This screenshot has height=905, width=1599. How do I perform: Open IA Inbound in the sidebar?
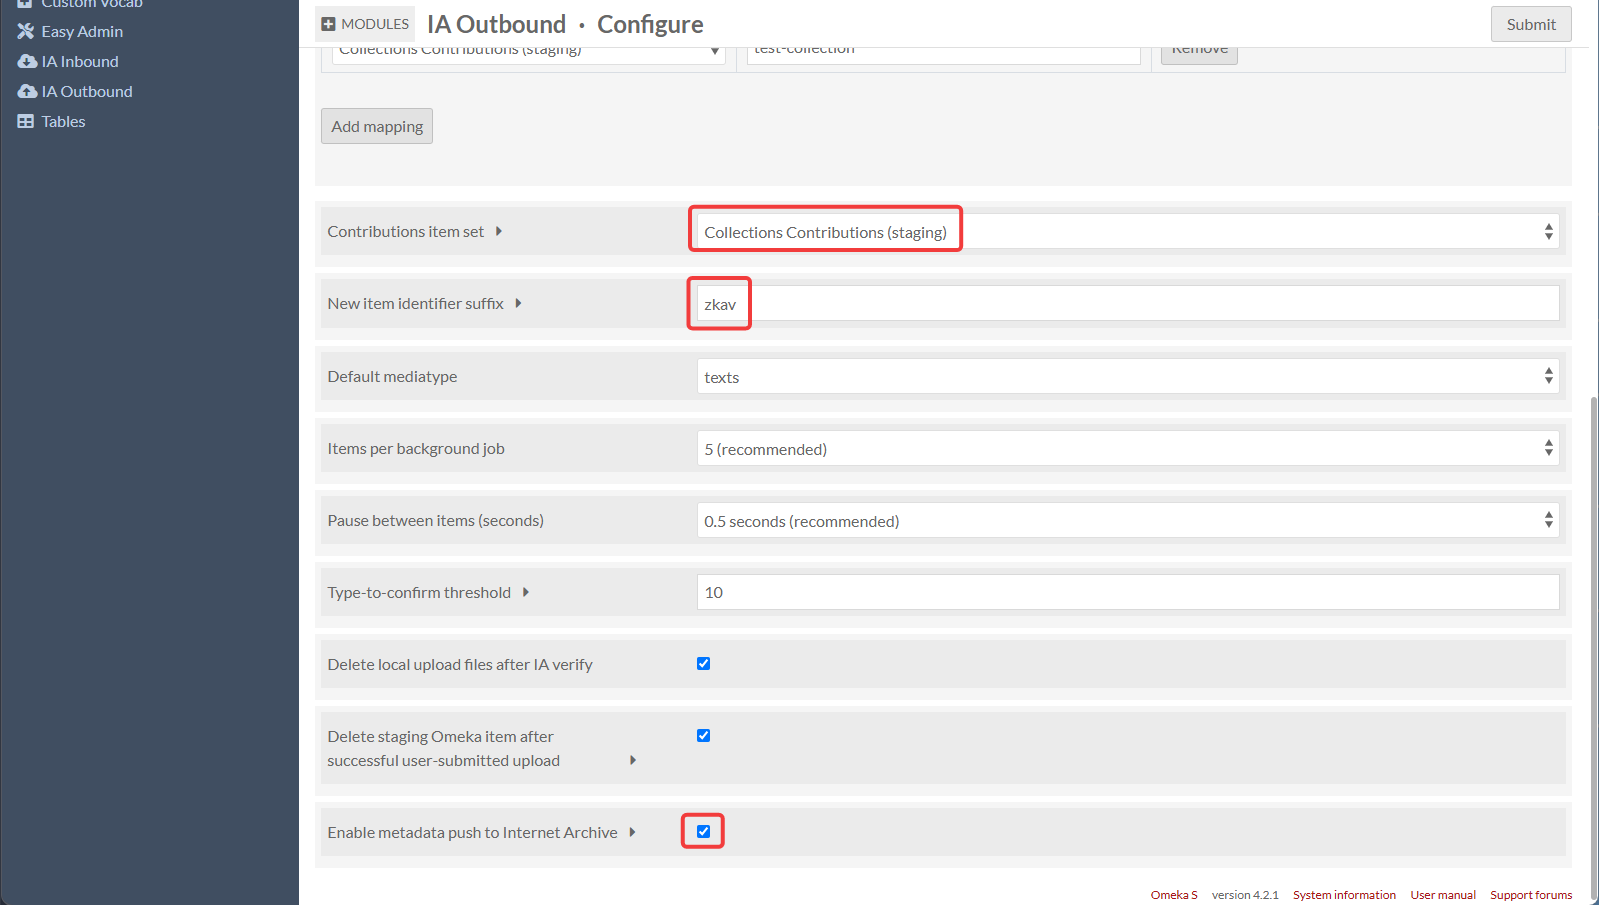pos(80,61)
